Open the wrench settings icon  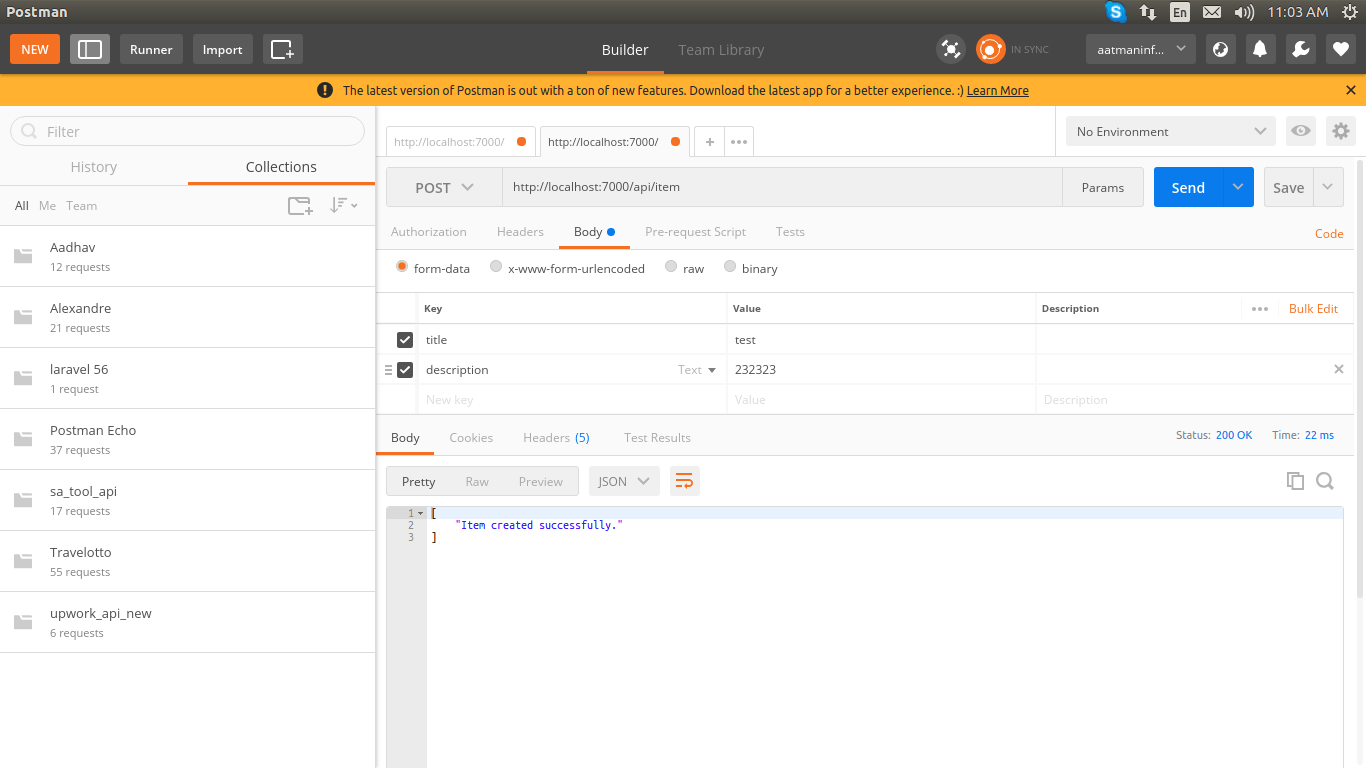[x=1300, y=49]
